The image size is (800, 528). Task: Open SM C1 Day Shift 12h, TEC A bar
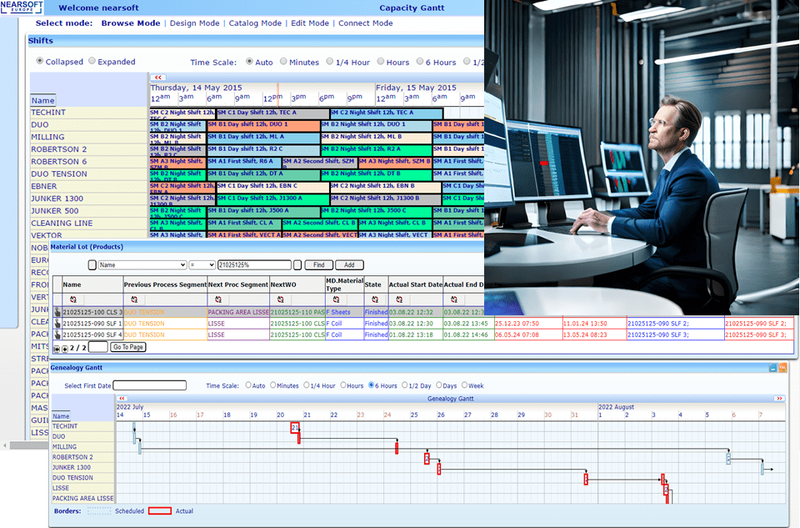click(273, 113)
